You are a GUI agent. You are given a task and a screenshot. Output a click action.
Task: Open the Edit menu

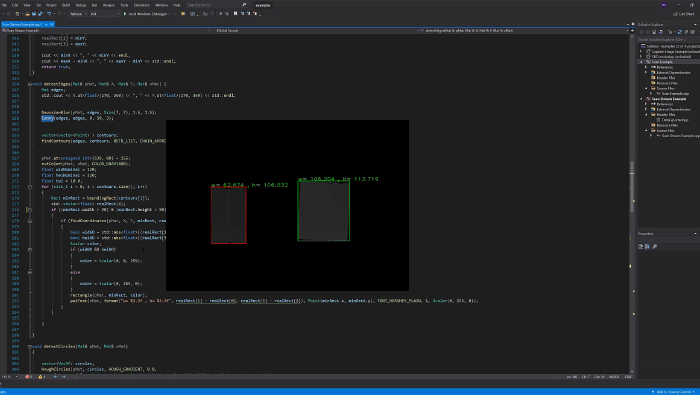(15, 5)
